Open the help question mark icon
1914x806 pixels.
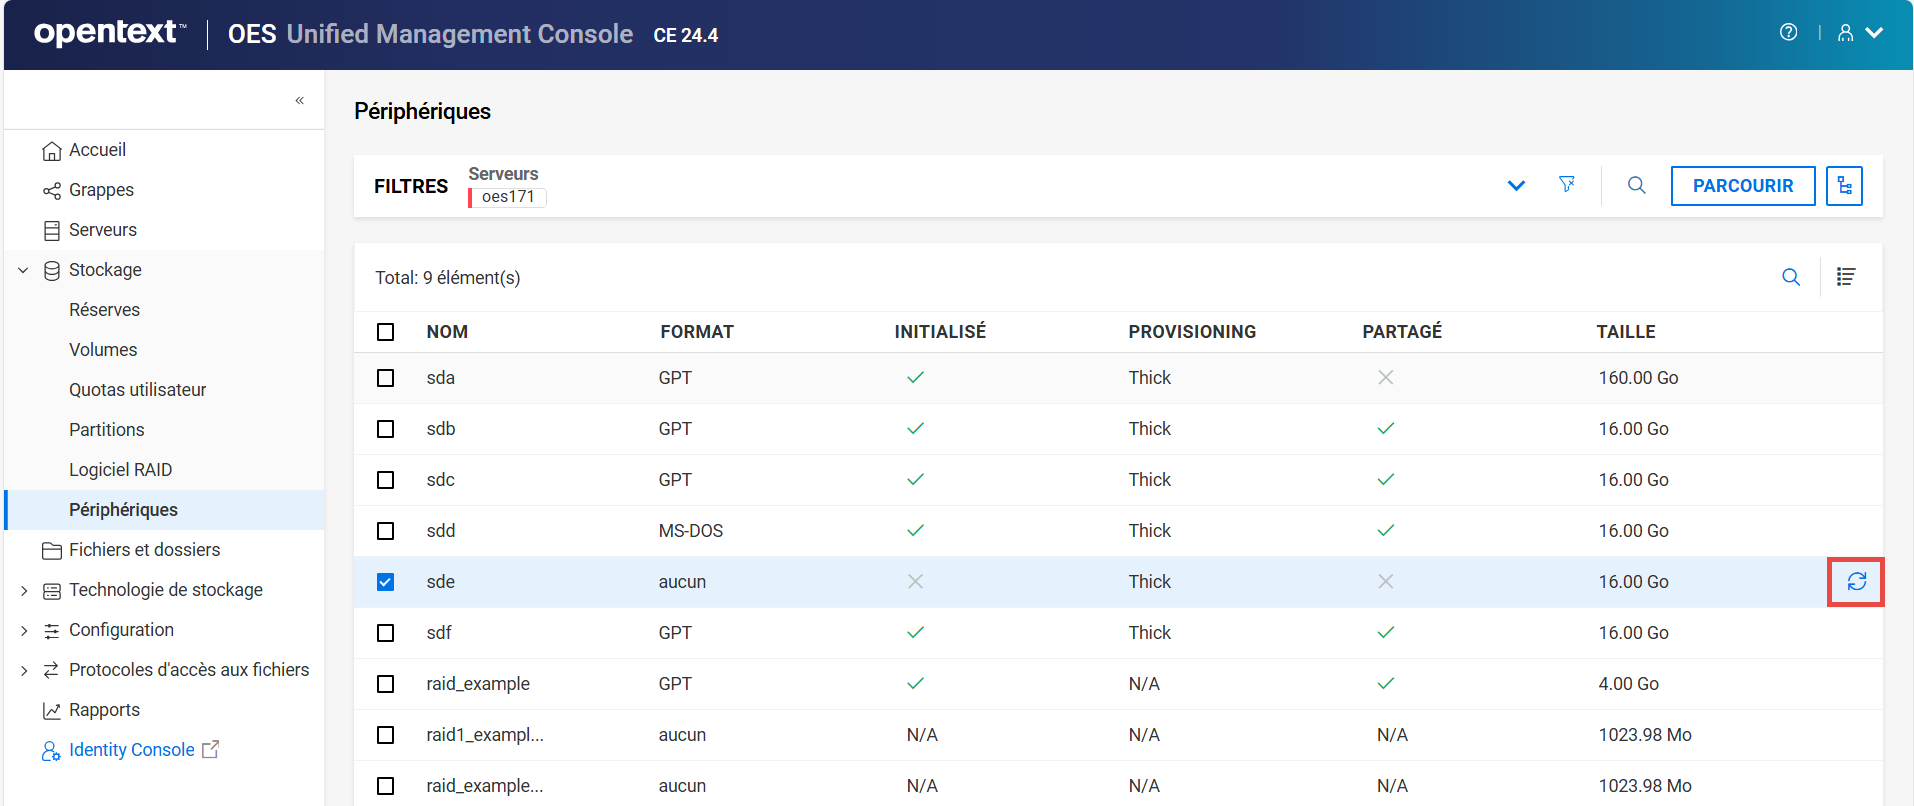click(x=1788, y=33)
